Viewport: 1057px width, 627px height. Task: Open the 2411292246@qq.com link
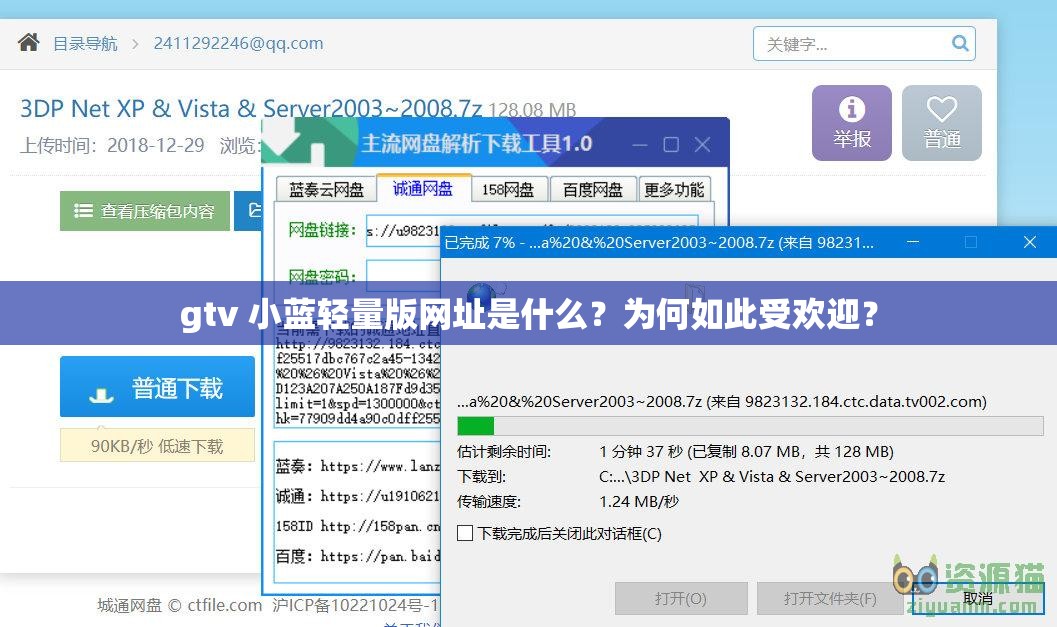pyautogui.click(x=237, y=43)
